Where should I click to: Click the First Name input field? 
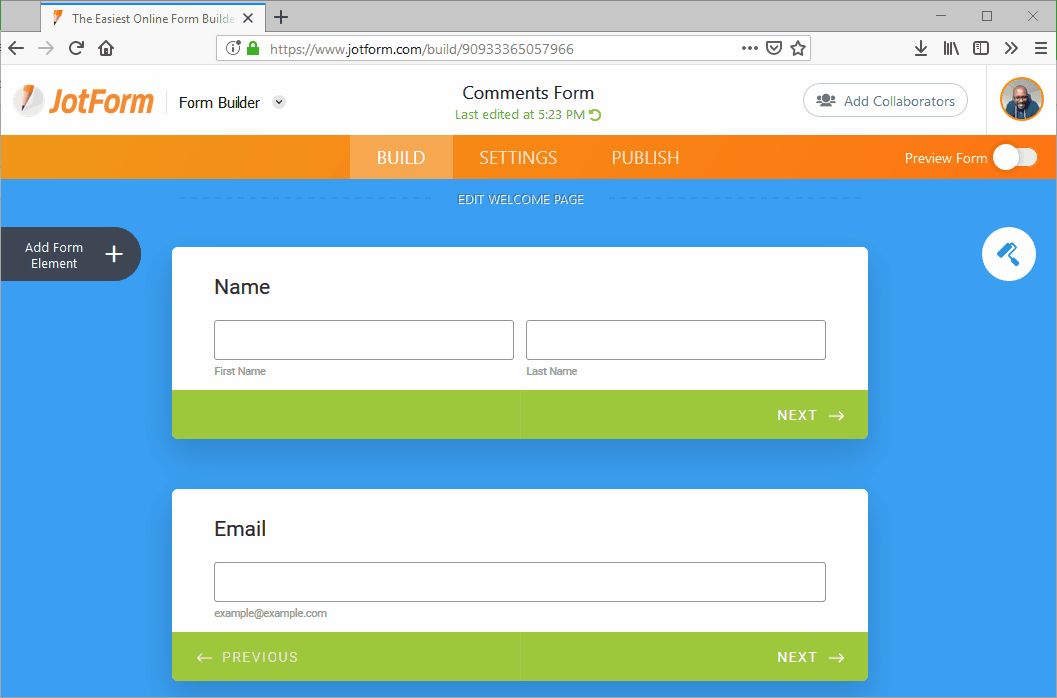click(364, 340)
